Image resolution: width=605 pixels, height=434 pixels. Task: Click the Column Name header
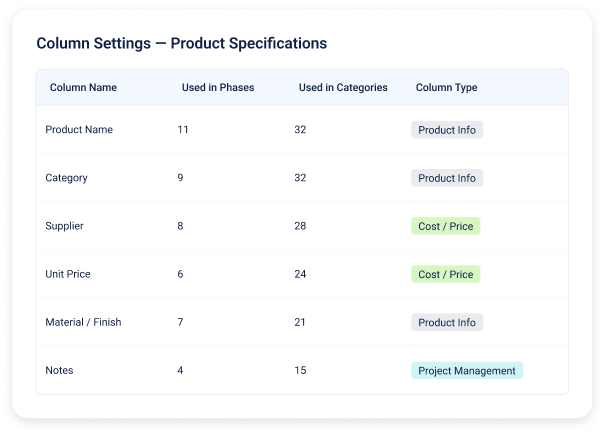83,88
